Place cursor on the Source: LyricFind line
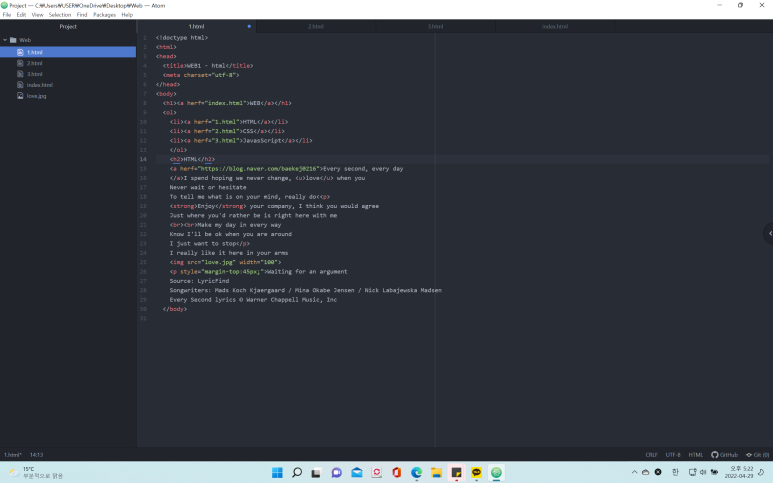Image resolution: width=773 pixels, height=483 pixels. 199,281
